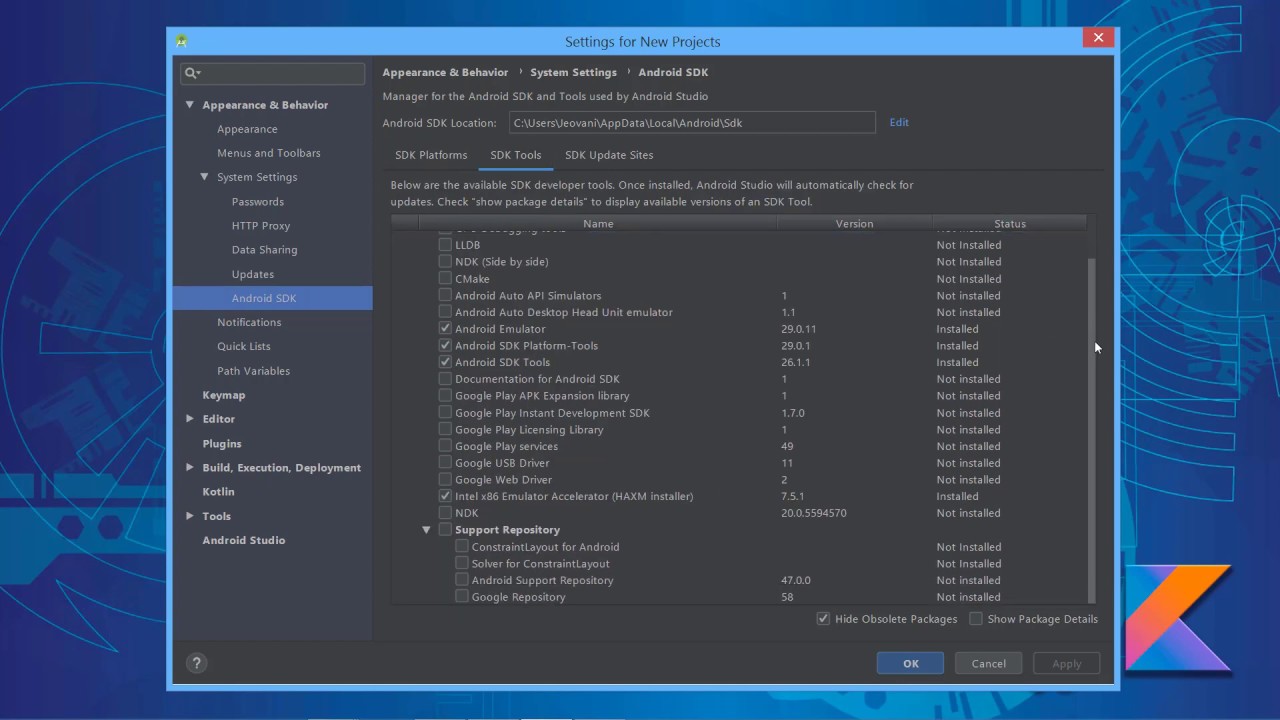Select Android Auto API Simulators row
1280x720 pixels.
[x=738, y=296]
